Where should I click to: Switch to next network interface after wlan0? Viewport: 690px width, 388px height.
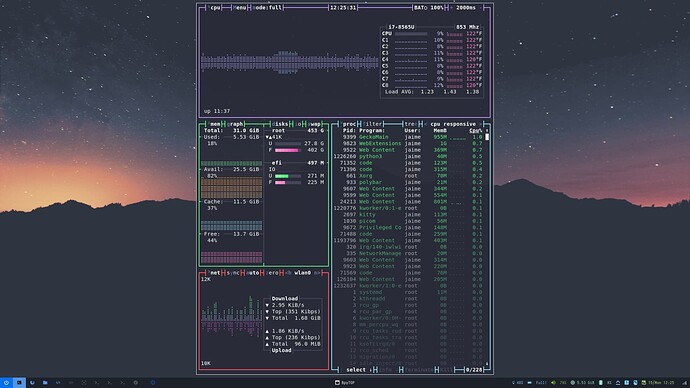(x=316, y=273)
